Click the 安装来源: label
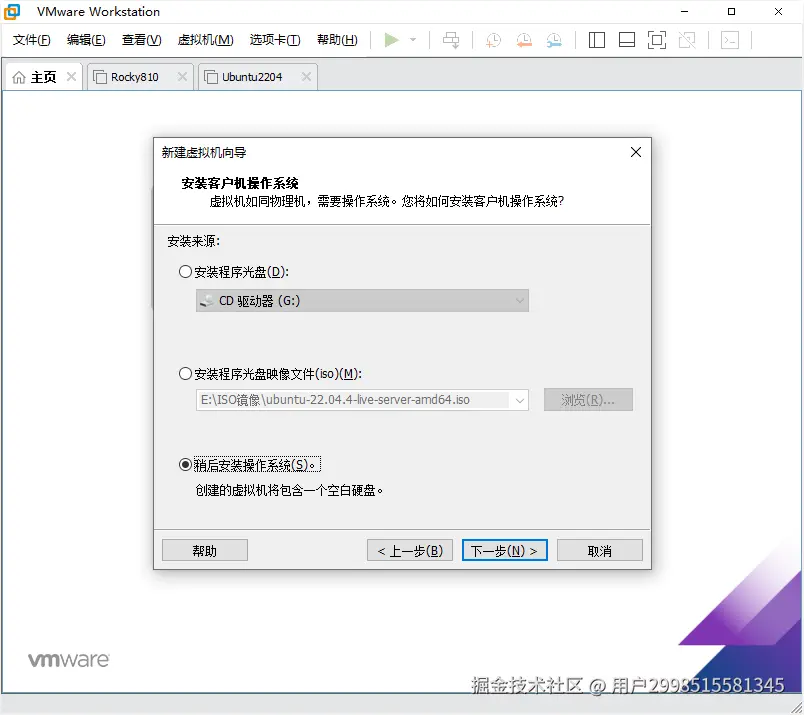This screenshot has height=715, width=804. point(193,241)
